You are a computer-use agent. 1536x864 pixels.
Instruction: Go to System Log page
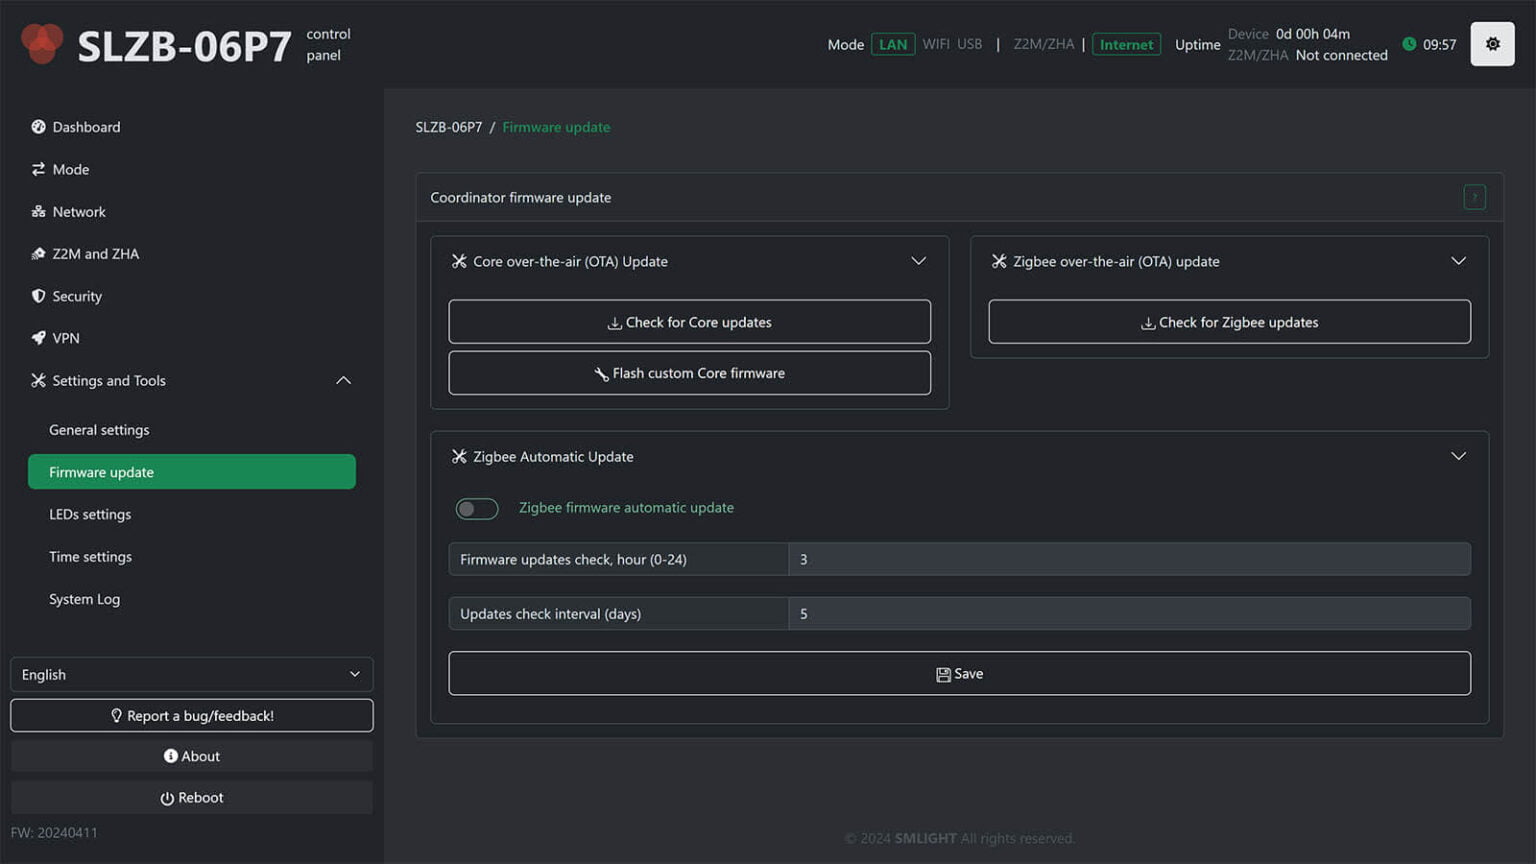[x=84, y=599]
